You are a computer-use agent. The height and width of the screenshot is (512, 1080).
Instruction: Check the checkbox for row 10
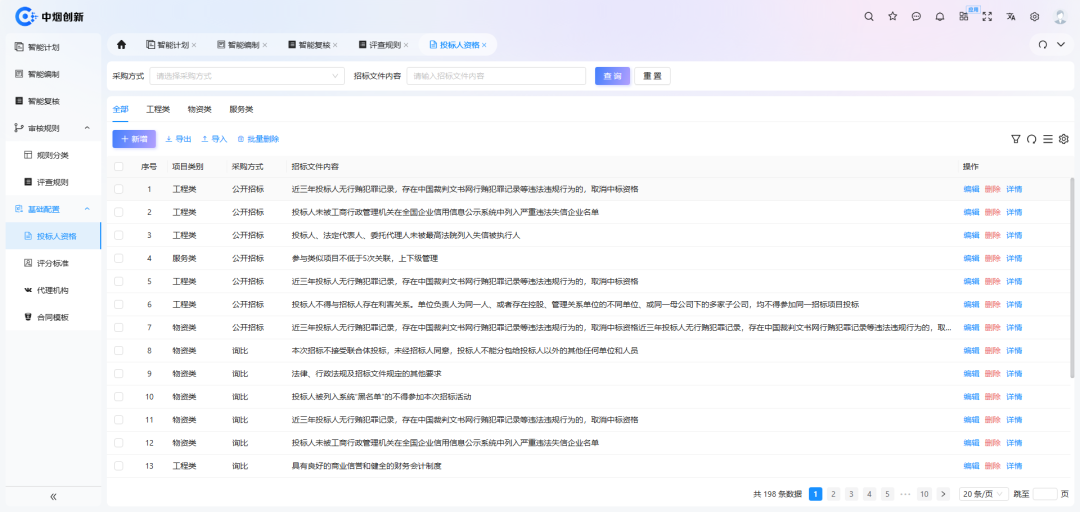tap(118, 397)
